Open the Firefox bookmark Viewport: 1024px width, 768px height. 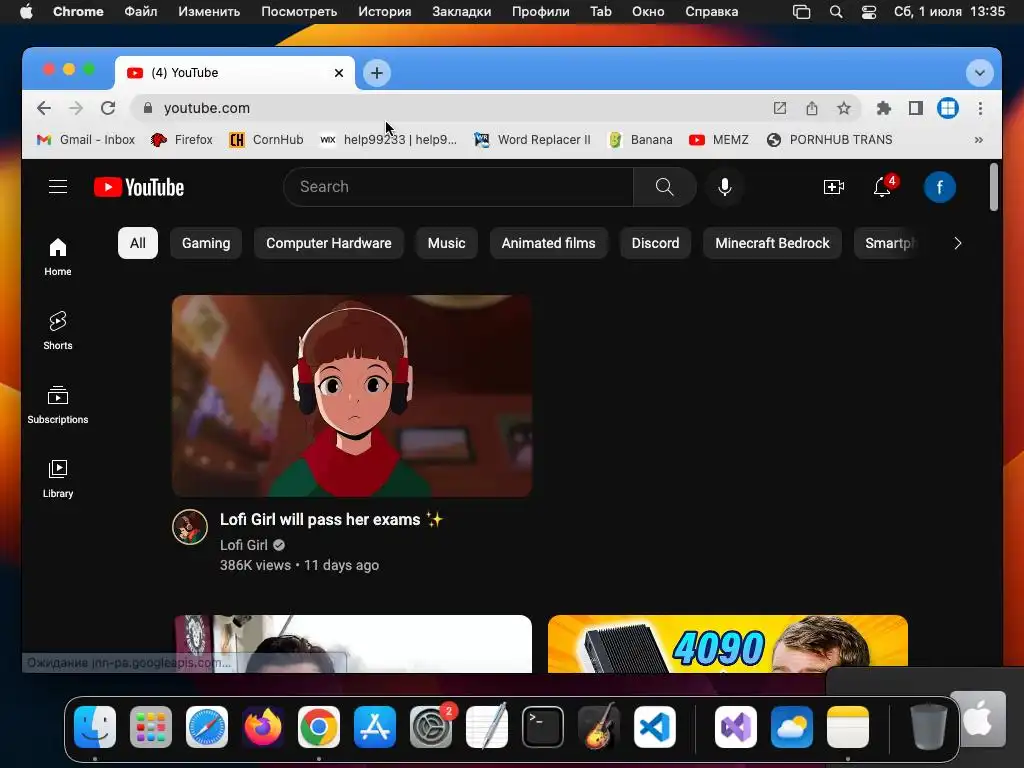(182, 140)
